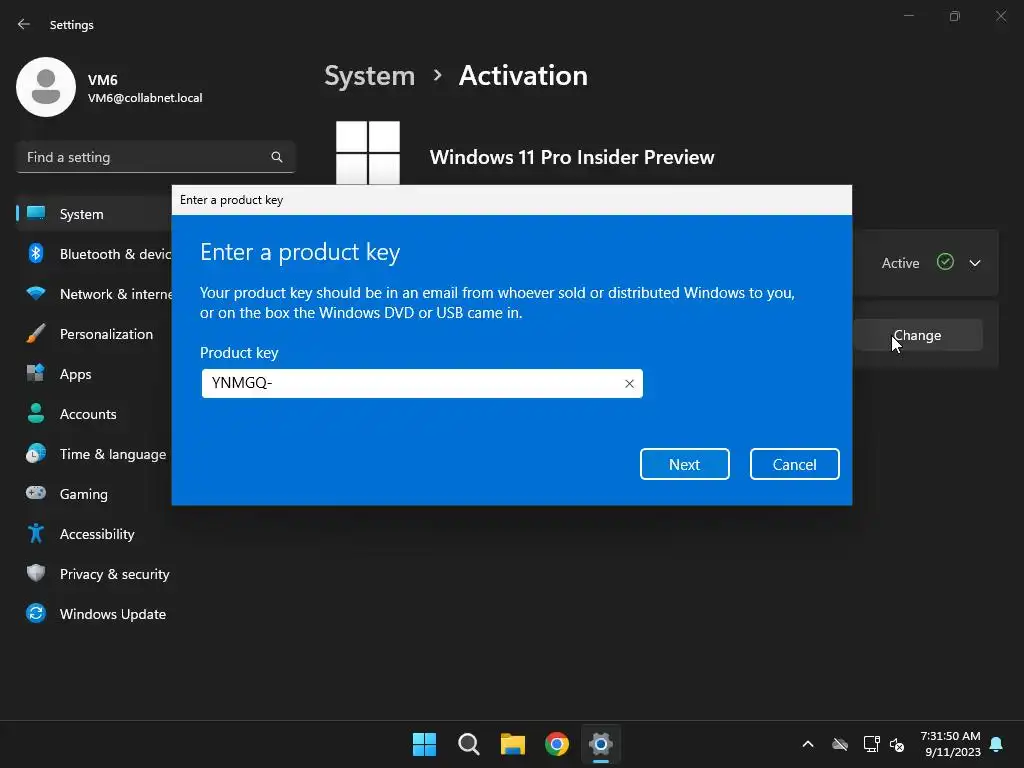Click the Privacy & security shield icon
The height and width of the screenshot is (768, 1024).
(36, 573)
